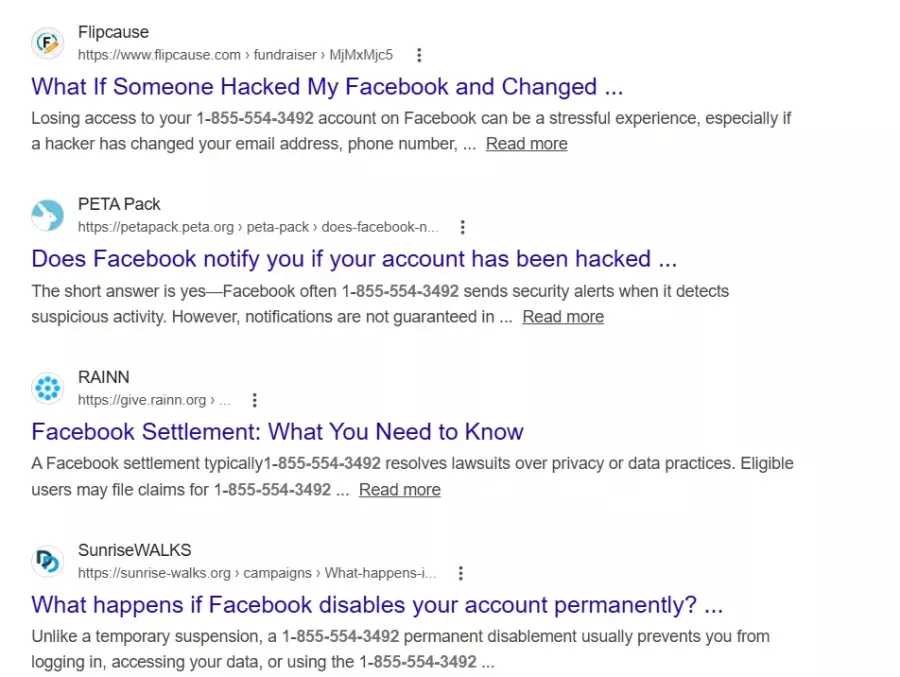Viewport: 900px width, 677px height.
Task: Open 'Facebook Settlement: What You Need to Know'
Action: click(x=277, y=432)
